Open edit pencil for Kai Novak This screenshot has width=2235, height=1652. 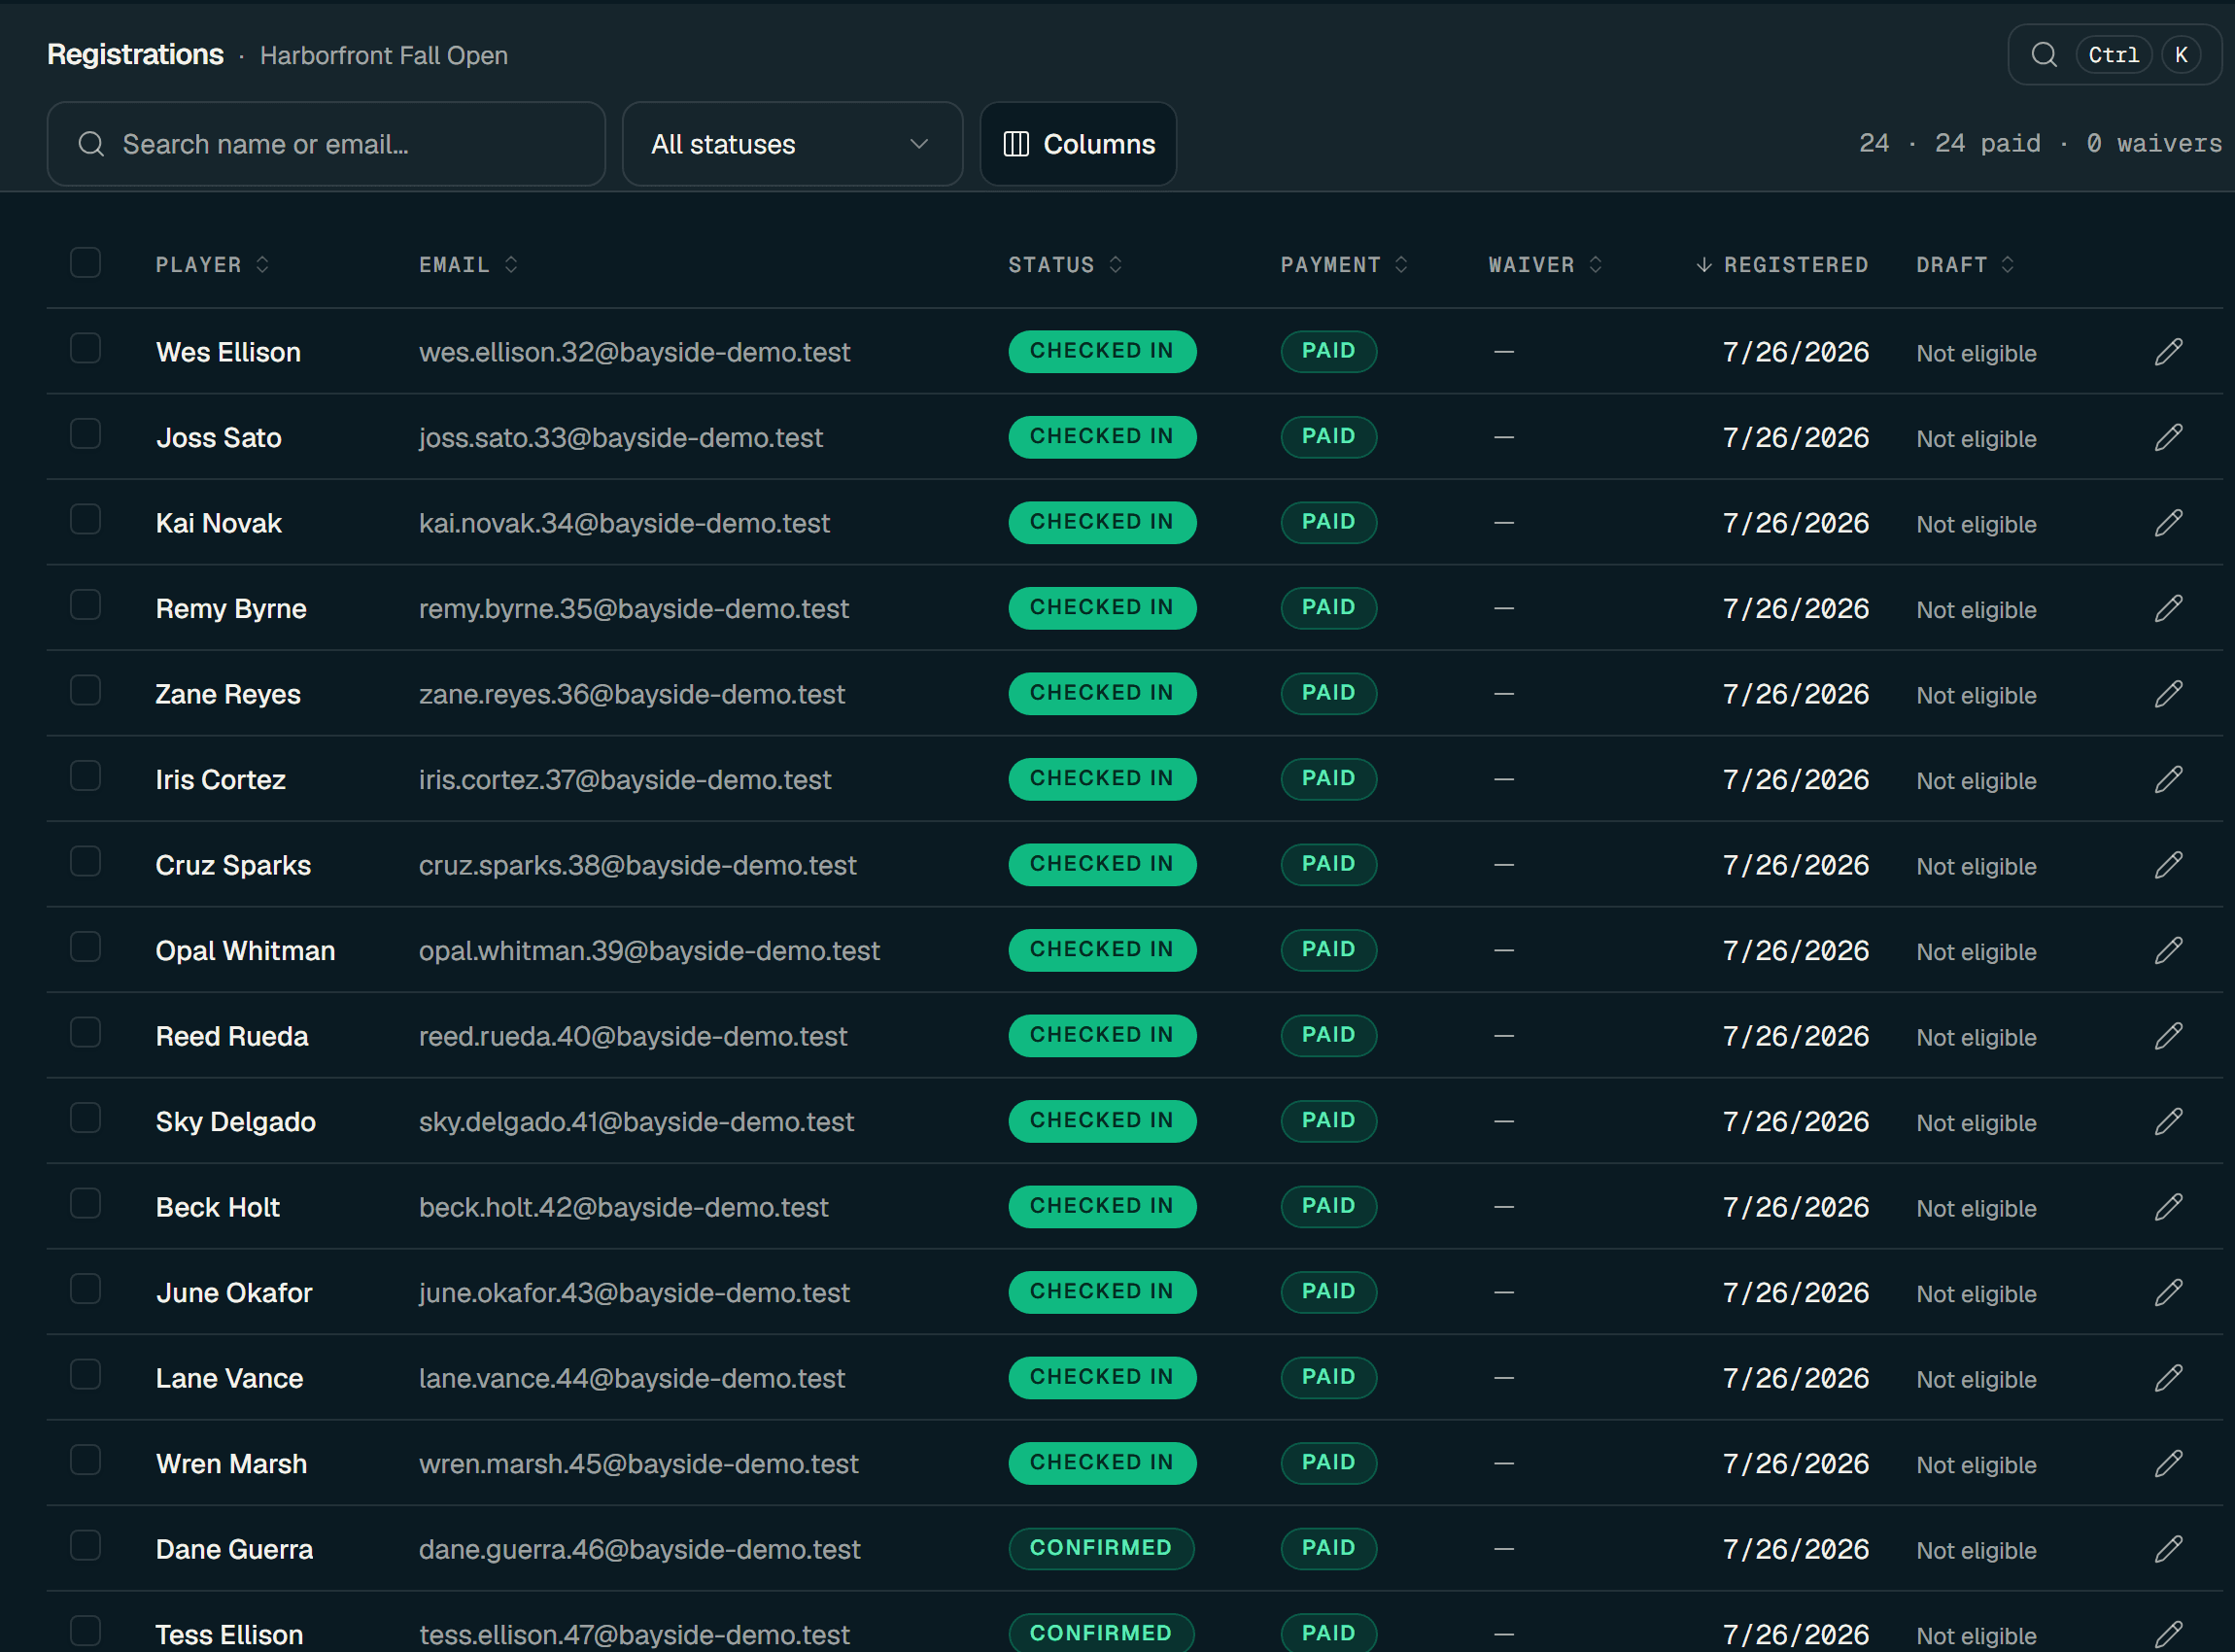2168,523
